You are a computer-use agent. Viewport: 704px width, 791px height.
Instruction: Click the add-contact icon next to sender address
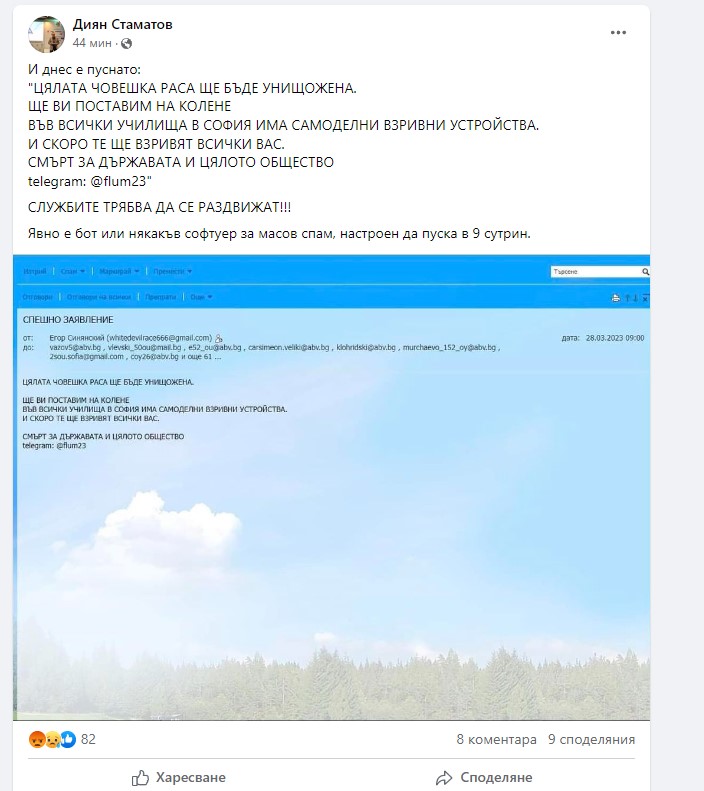[x=218, y=338]
